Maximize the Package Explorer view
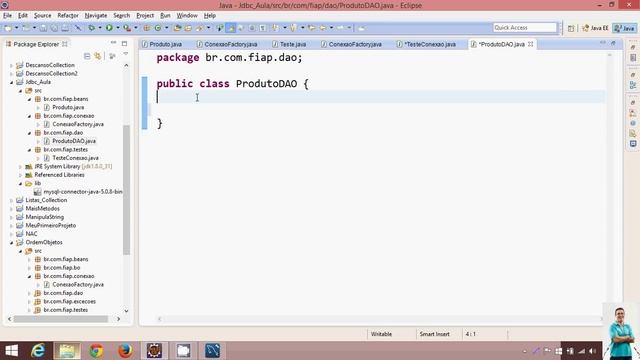Viewport: 640px width, 360px height. point(124,43)
